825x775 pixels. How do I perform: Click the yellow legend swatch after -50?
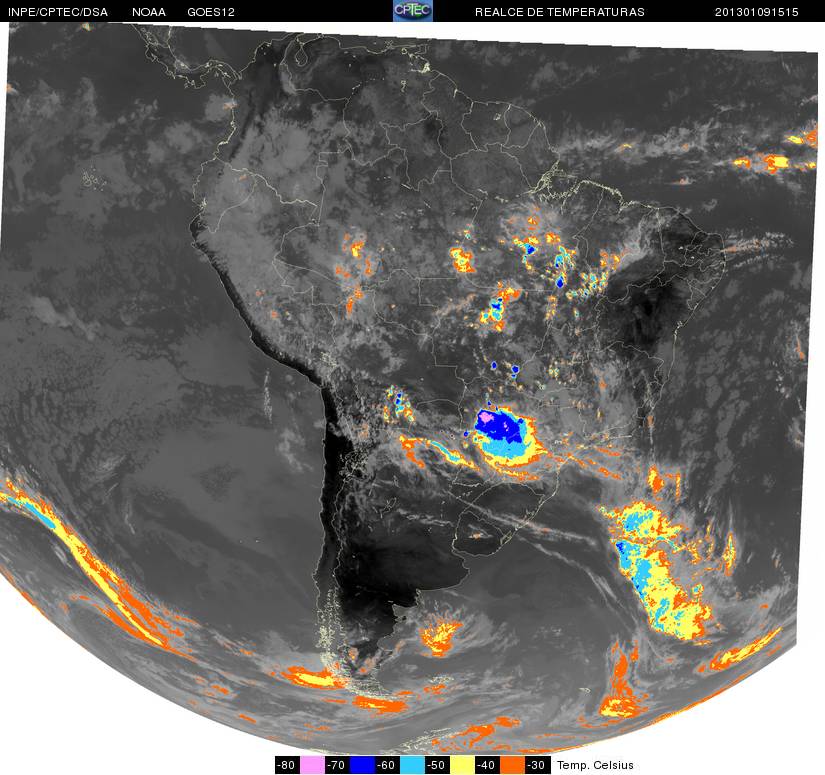462,765
